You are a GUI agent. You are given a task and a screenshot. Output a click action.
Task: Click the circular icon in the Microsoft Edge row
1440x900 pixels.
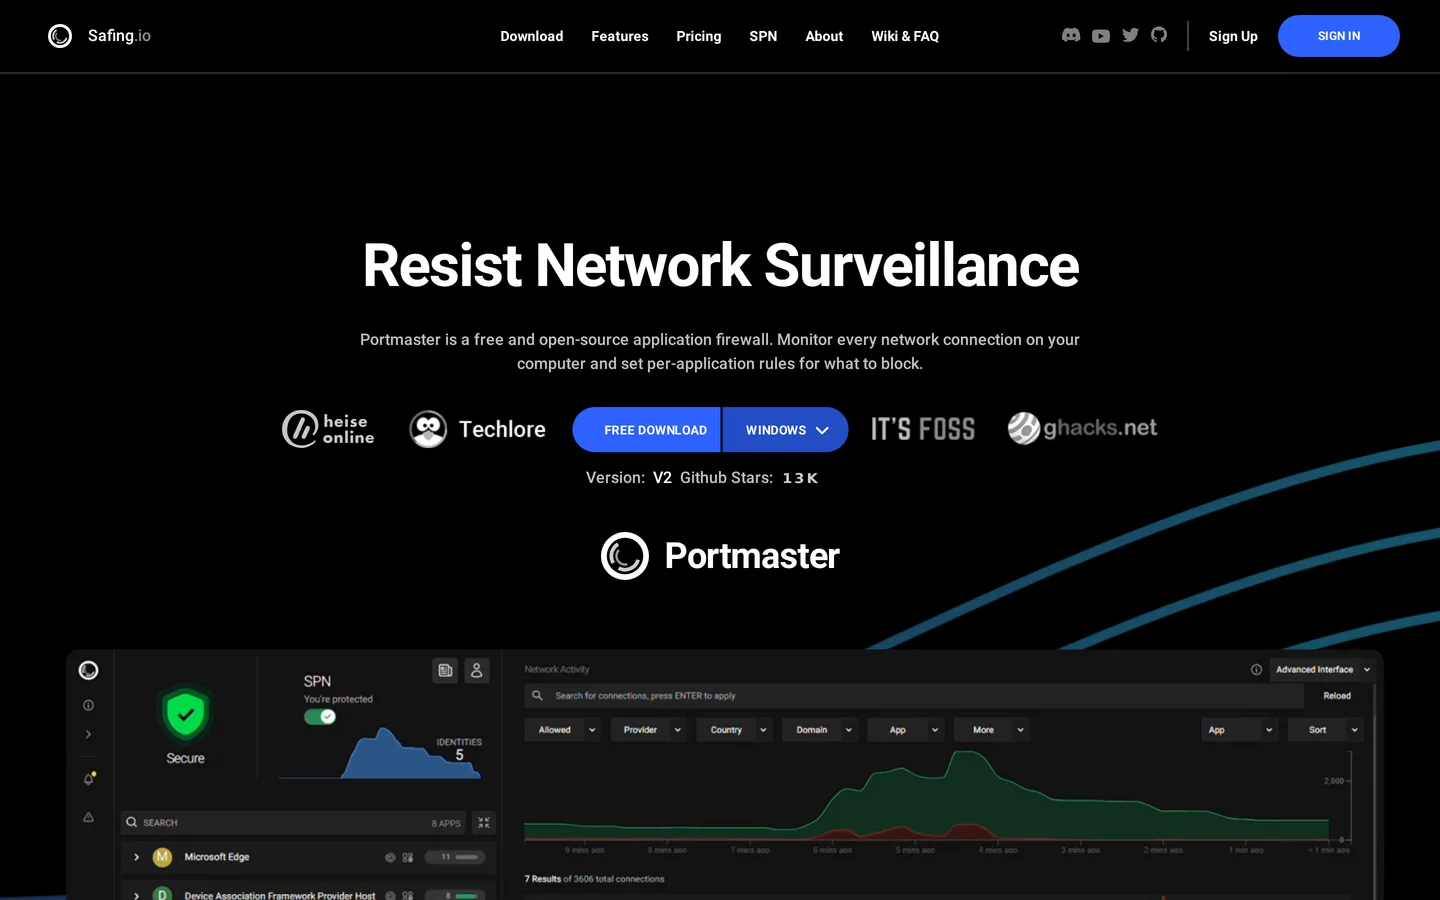click(390, 857)
